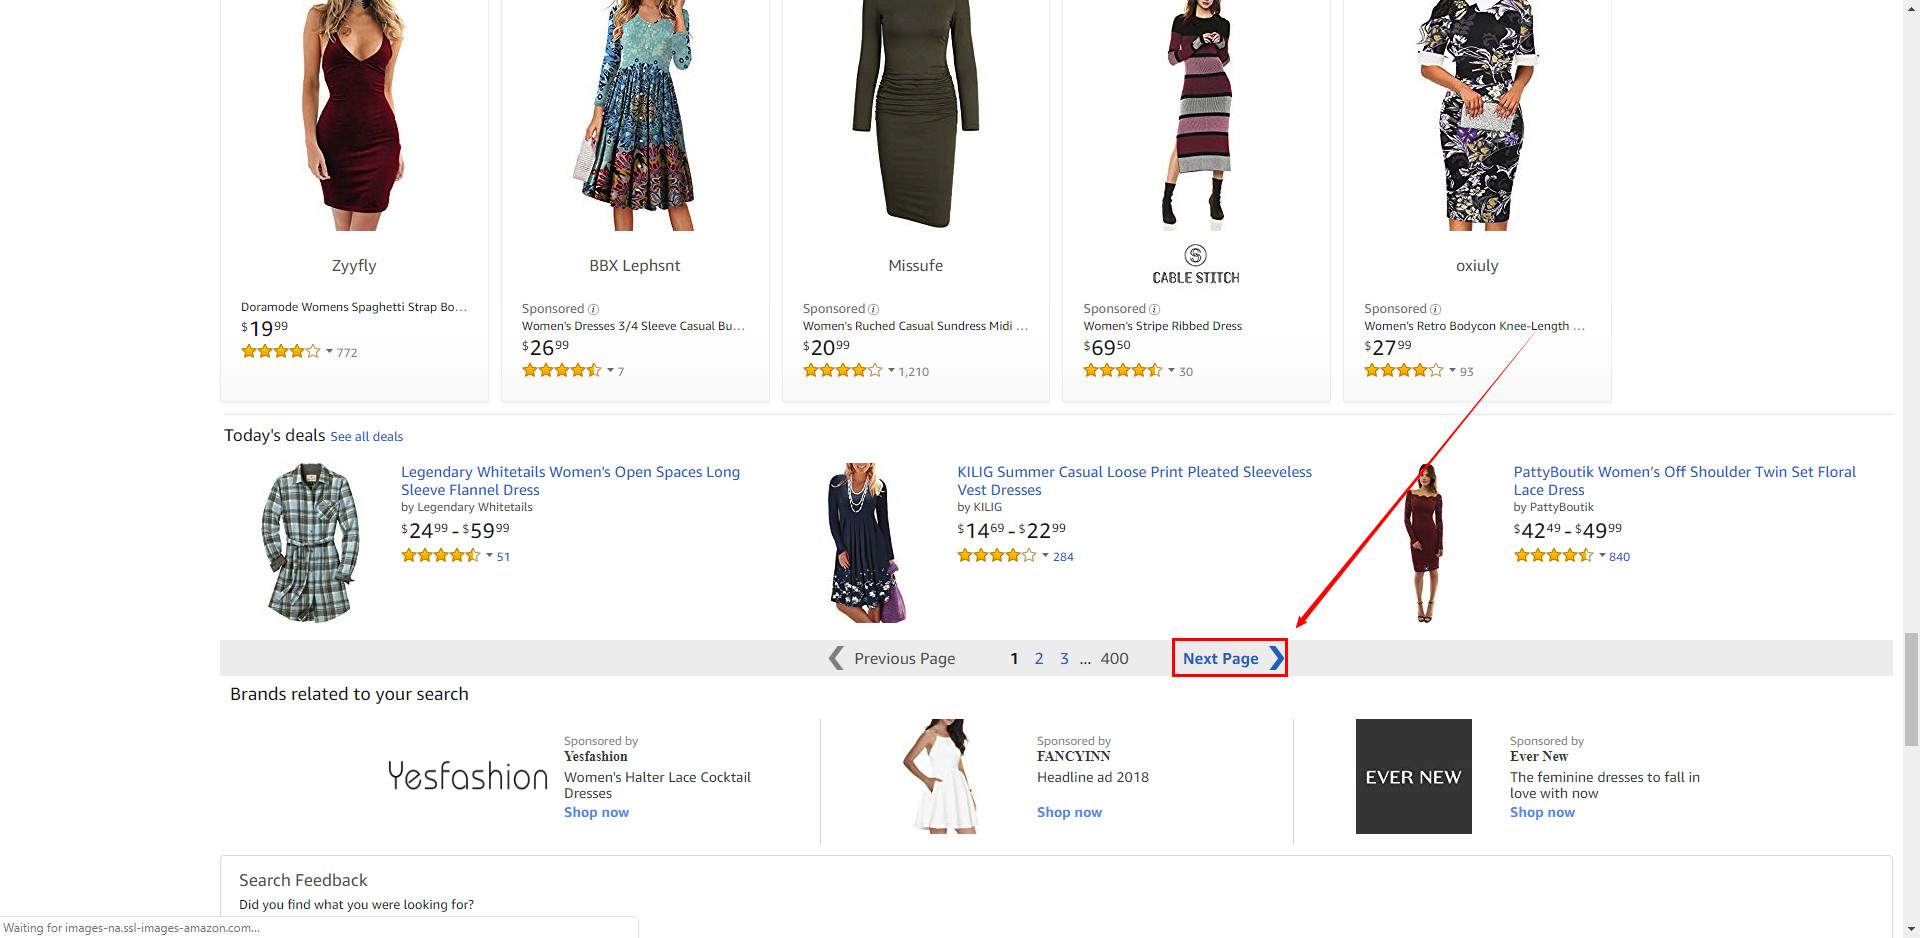
Task: Open the Sponsored info icon under Cable Stitch
Action: (x=1154, y=309)
